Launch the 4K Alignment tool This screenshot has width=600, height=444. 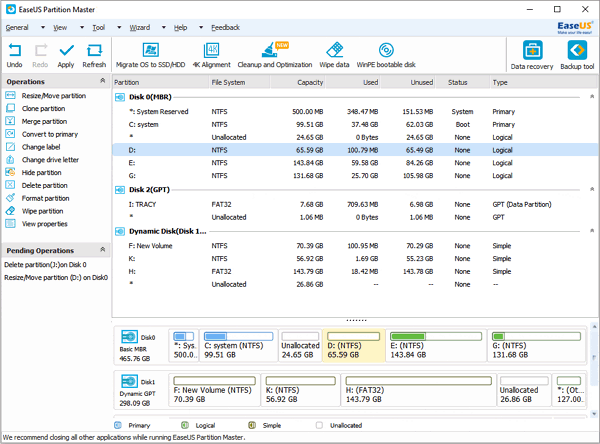[x=211, y=55]
